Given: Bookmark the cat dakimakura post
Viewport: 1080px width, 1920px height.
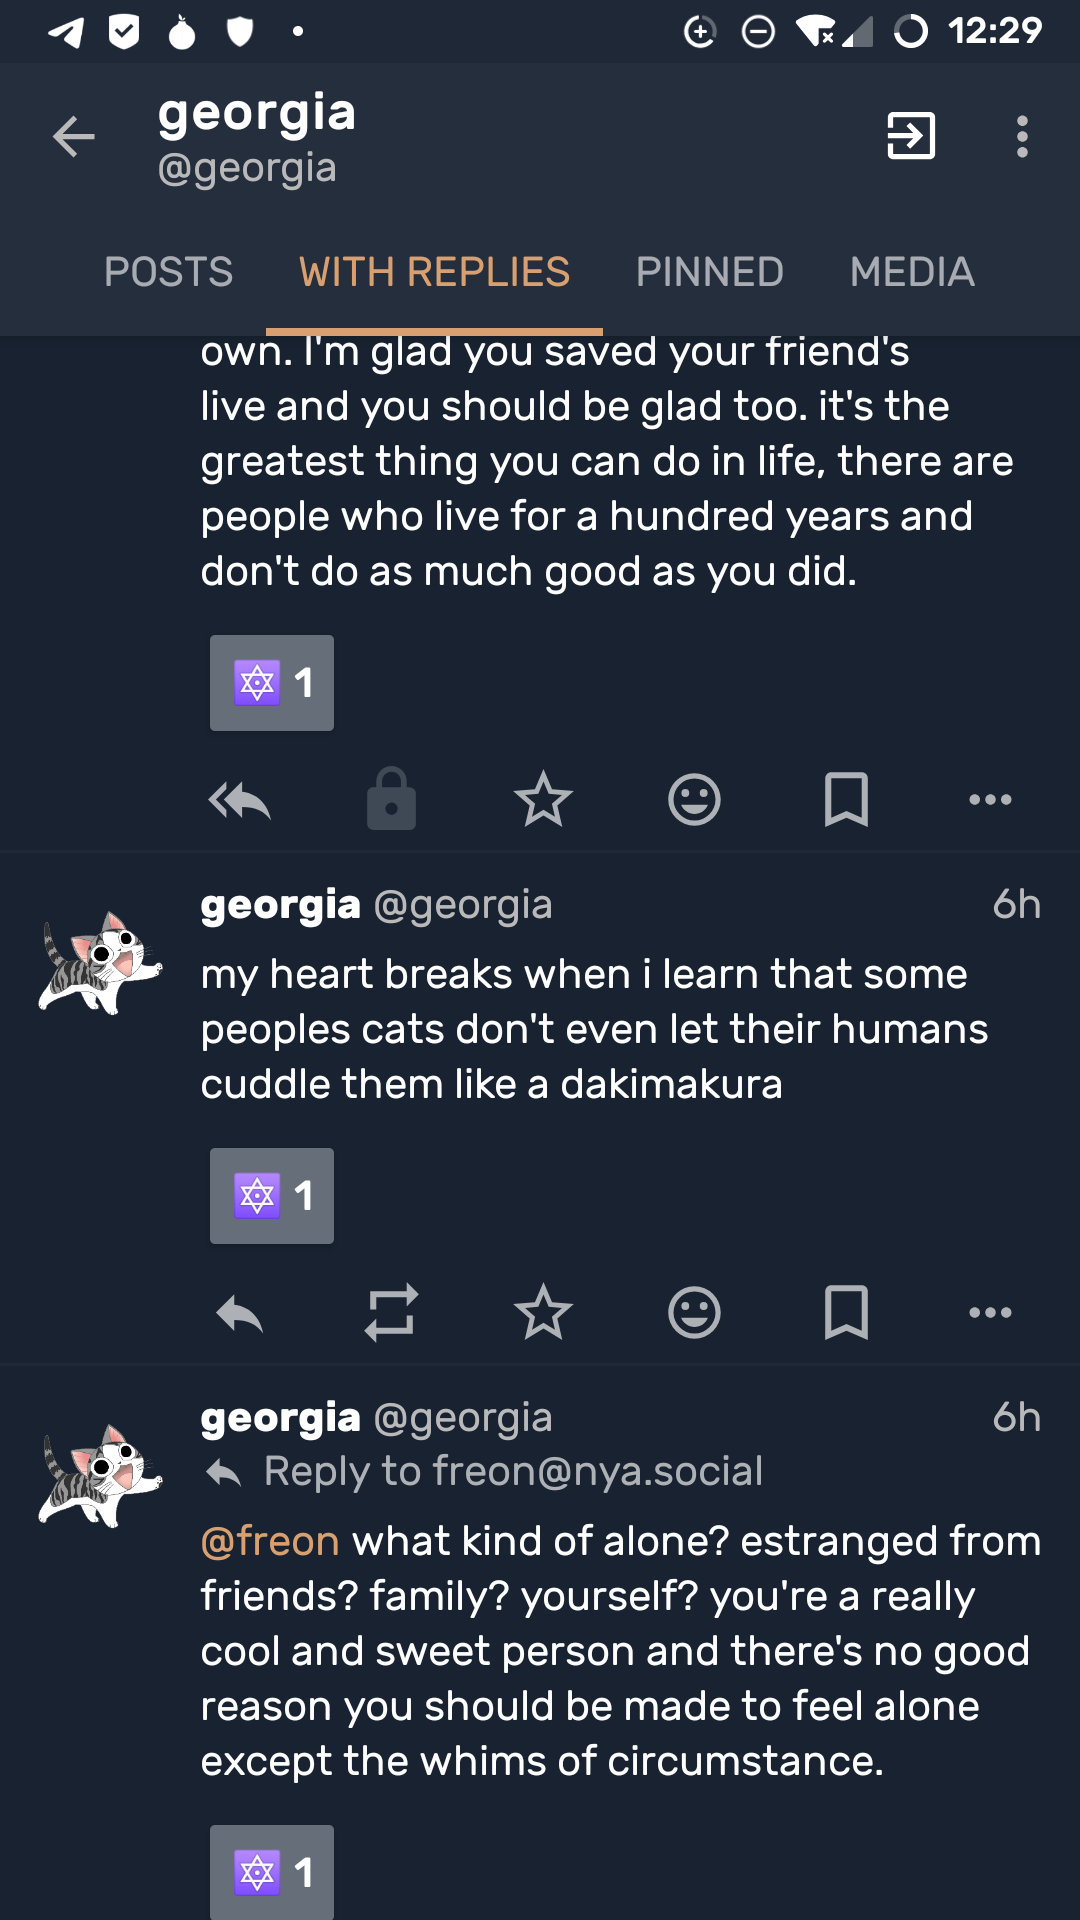Looking at the screenshot, I should [x=846, y=1312].
